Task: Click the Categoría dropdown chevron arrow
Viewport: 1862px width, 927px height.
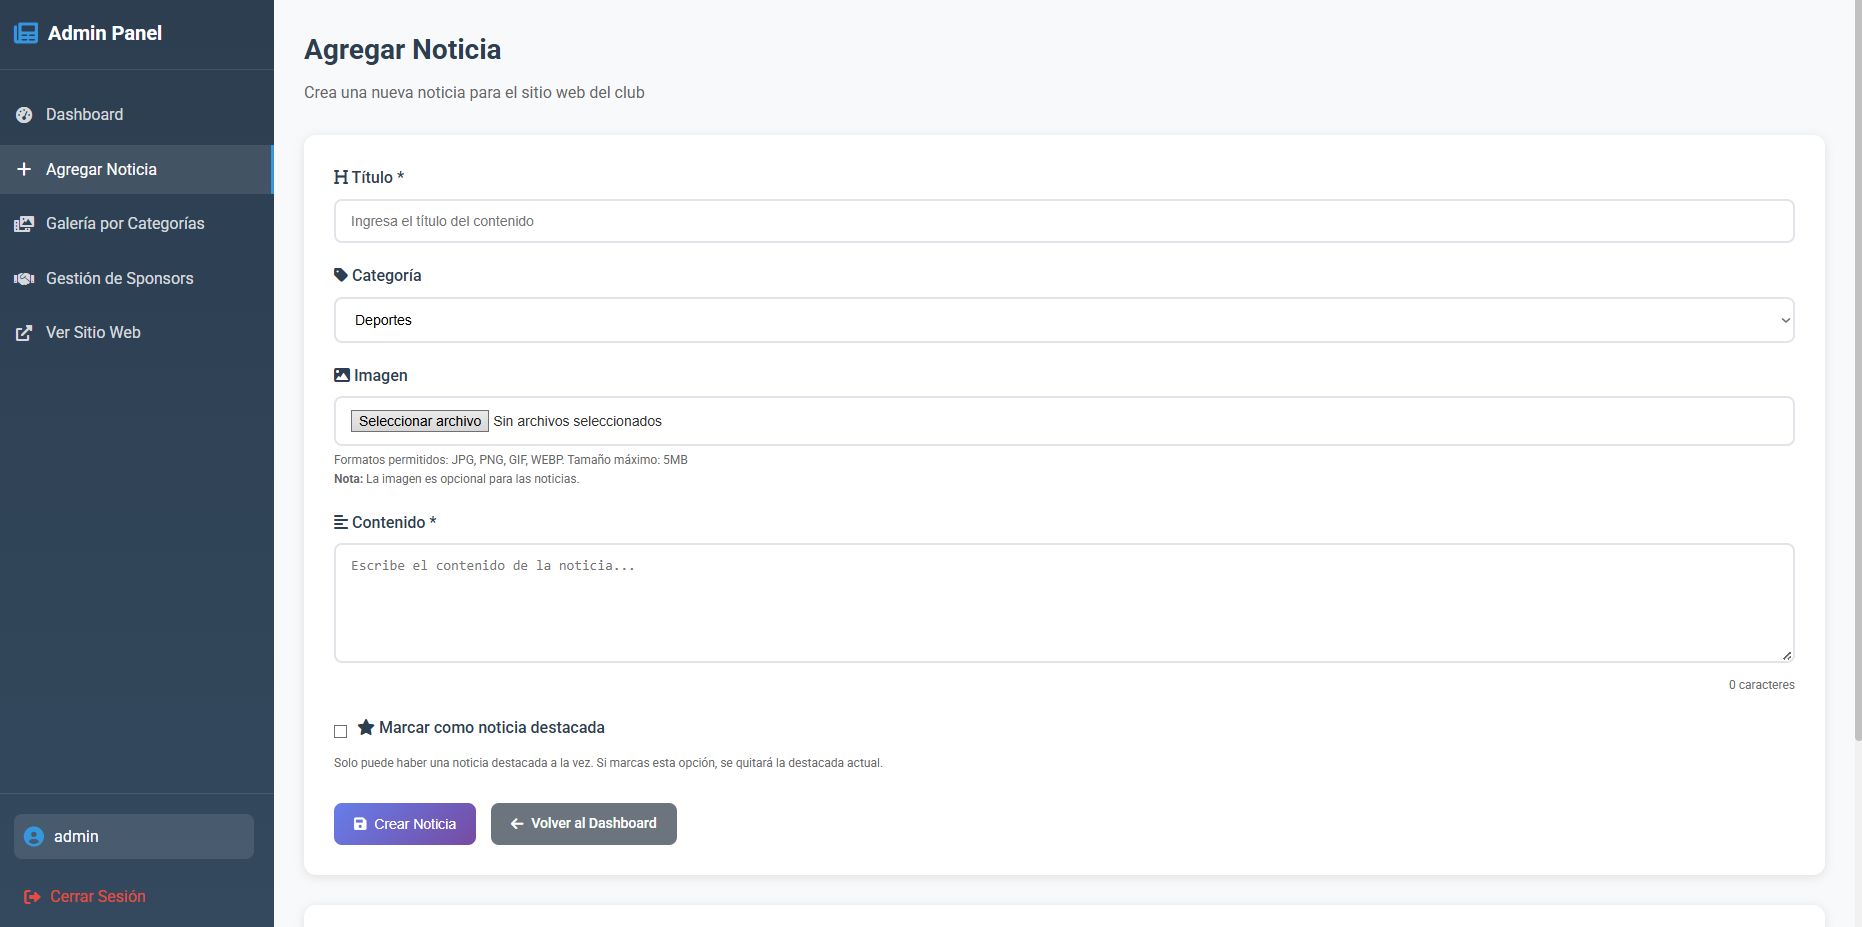Action: point(1785,320)
